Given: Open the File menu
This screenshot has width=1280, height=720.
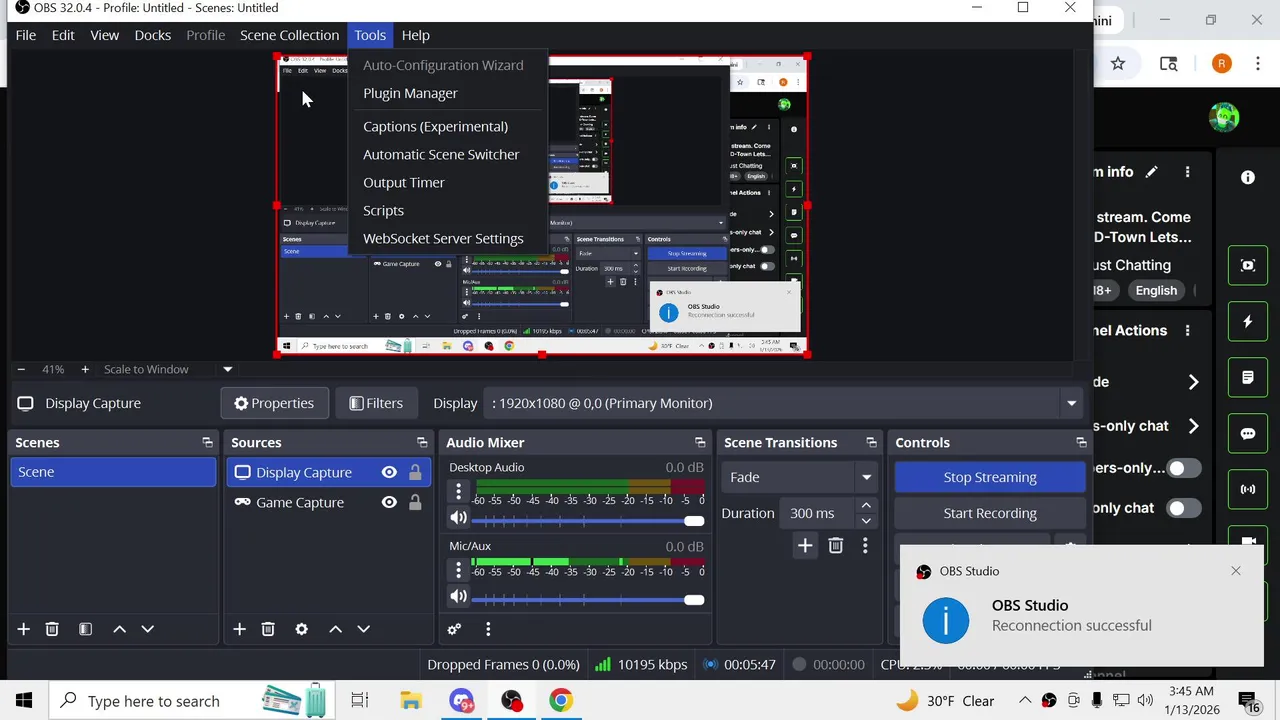Looking at the screenshot, I should pyautogui.click(x=26, y=35).
